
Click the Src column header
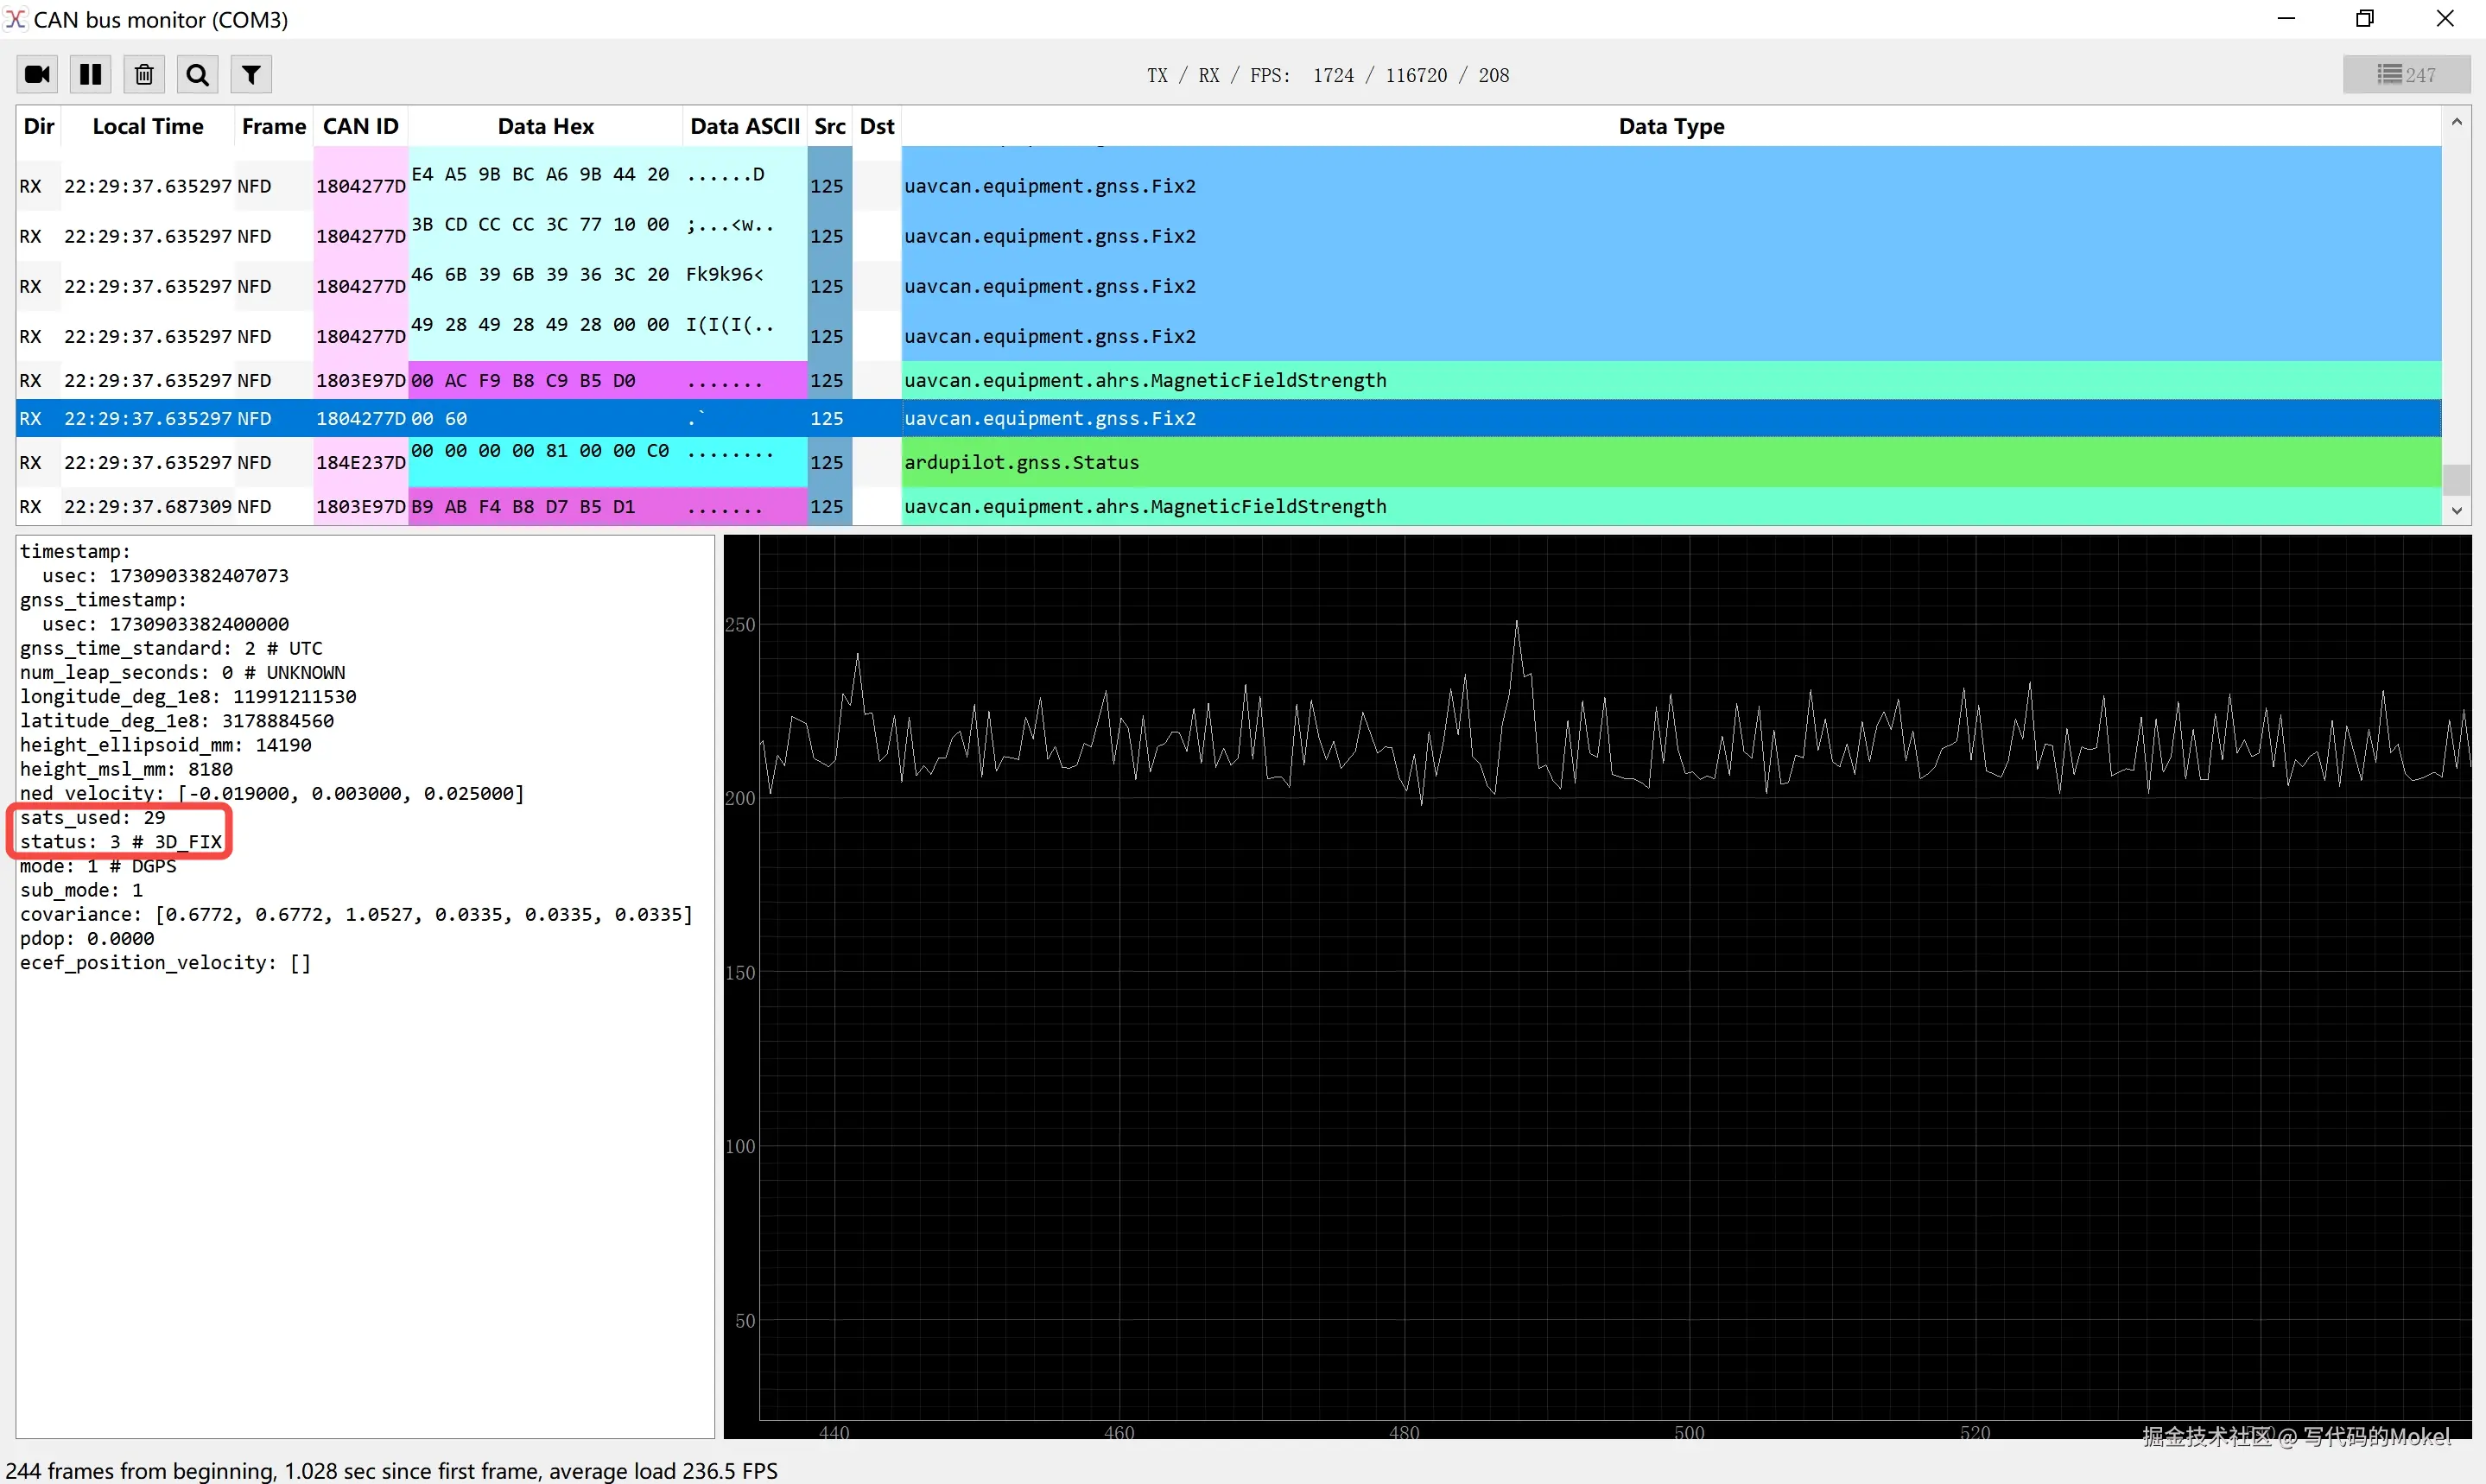click(829, 127)
